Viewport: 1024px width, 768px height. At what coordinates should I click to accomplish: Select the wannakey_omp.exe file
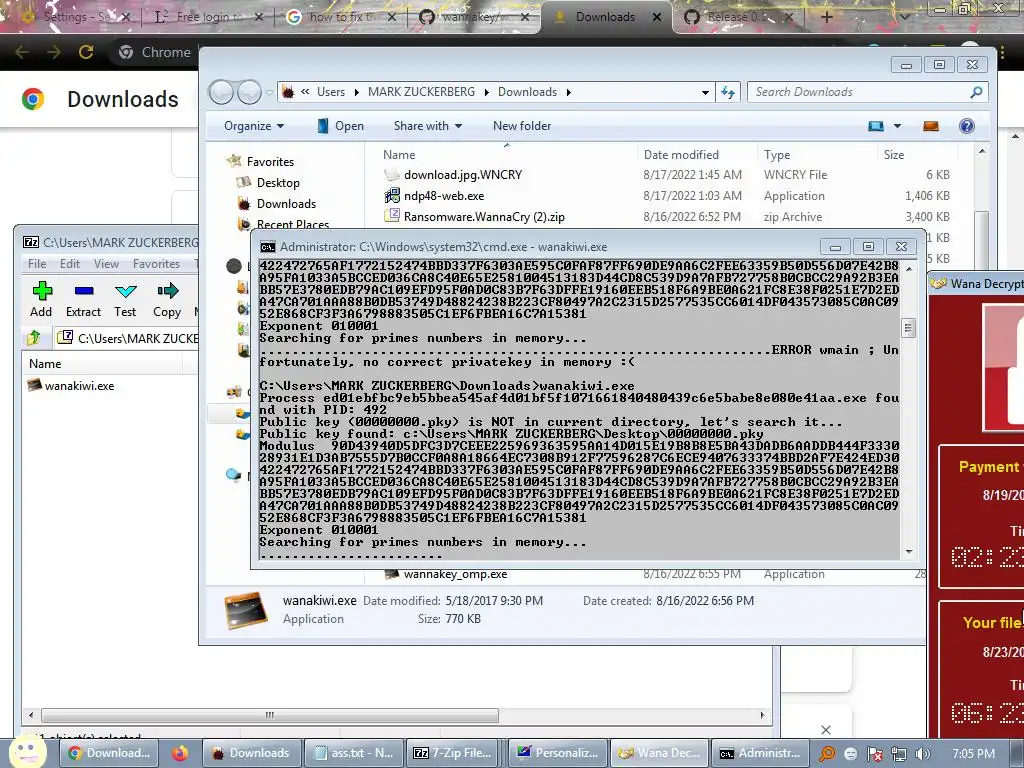tap(455, 574)
